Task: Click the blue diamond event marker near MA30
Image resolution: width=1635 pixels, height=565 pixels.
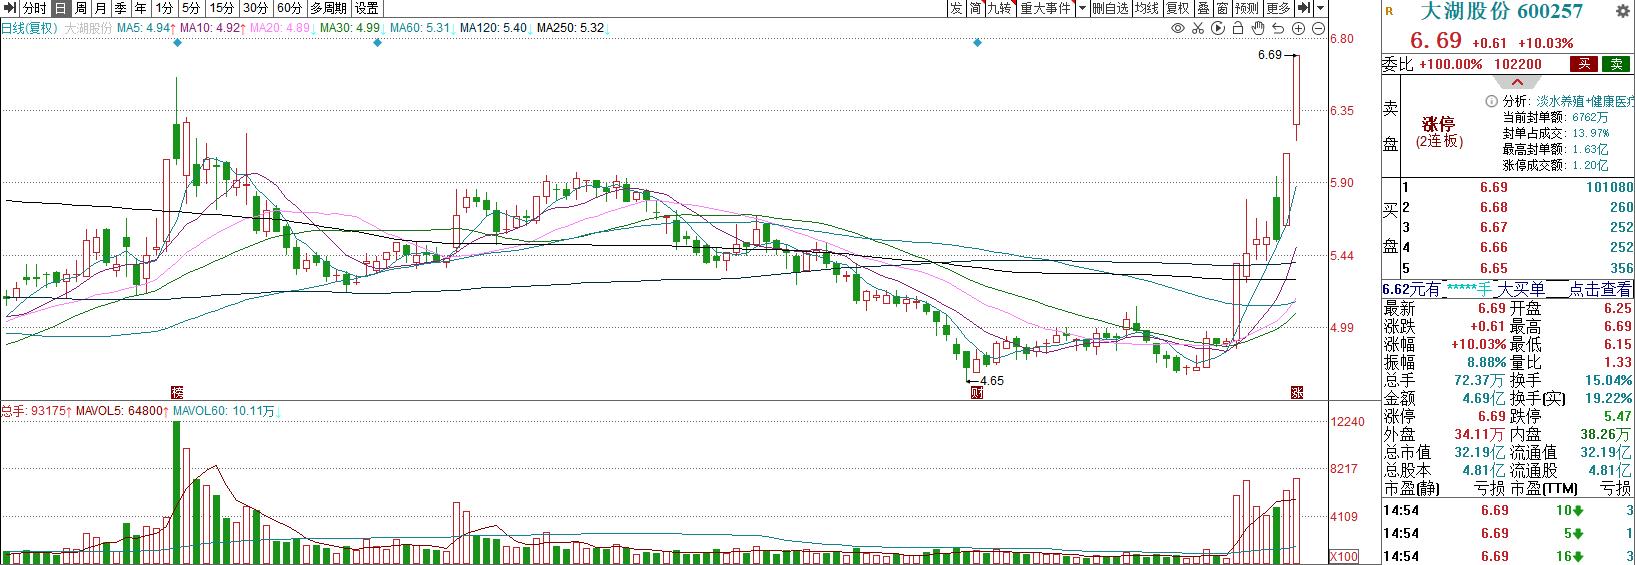Action: coord(377,43)
